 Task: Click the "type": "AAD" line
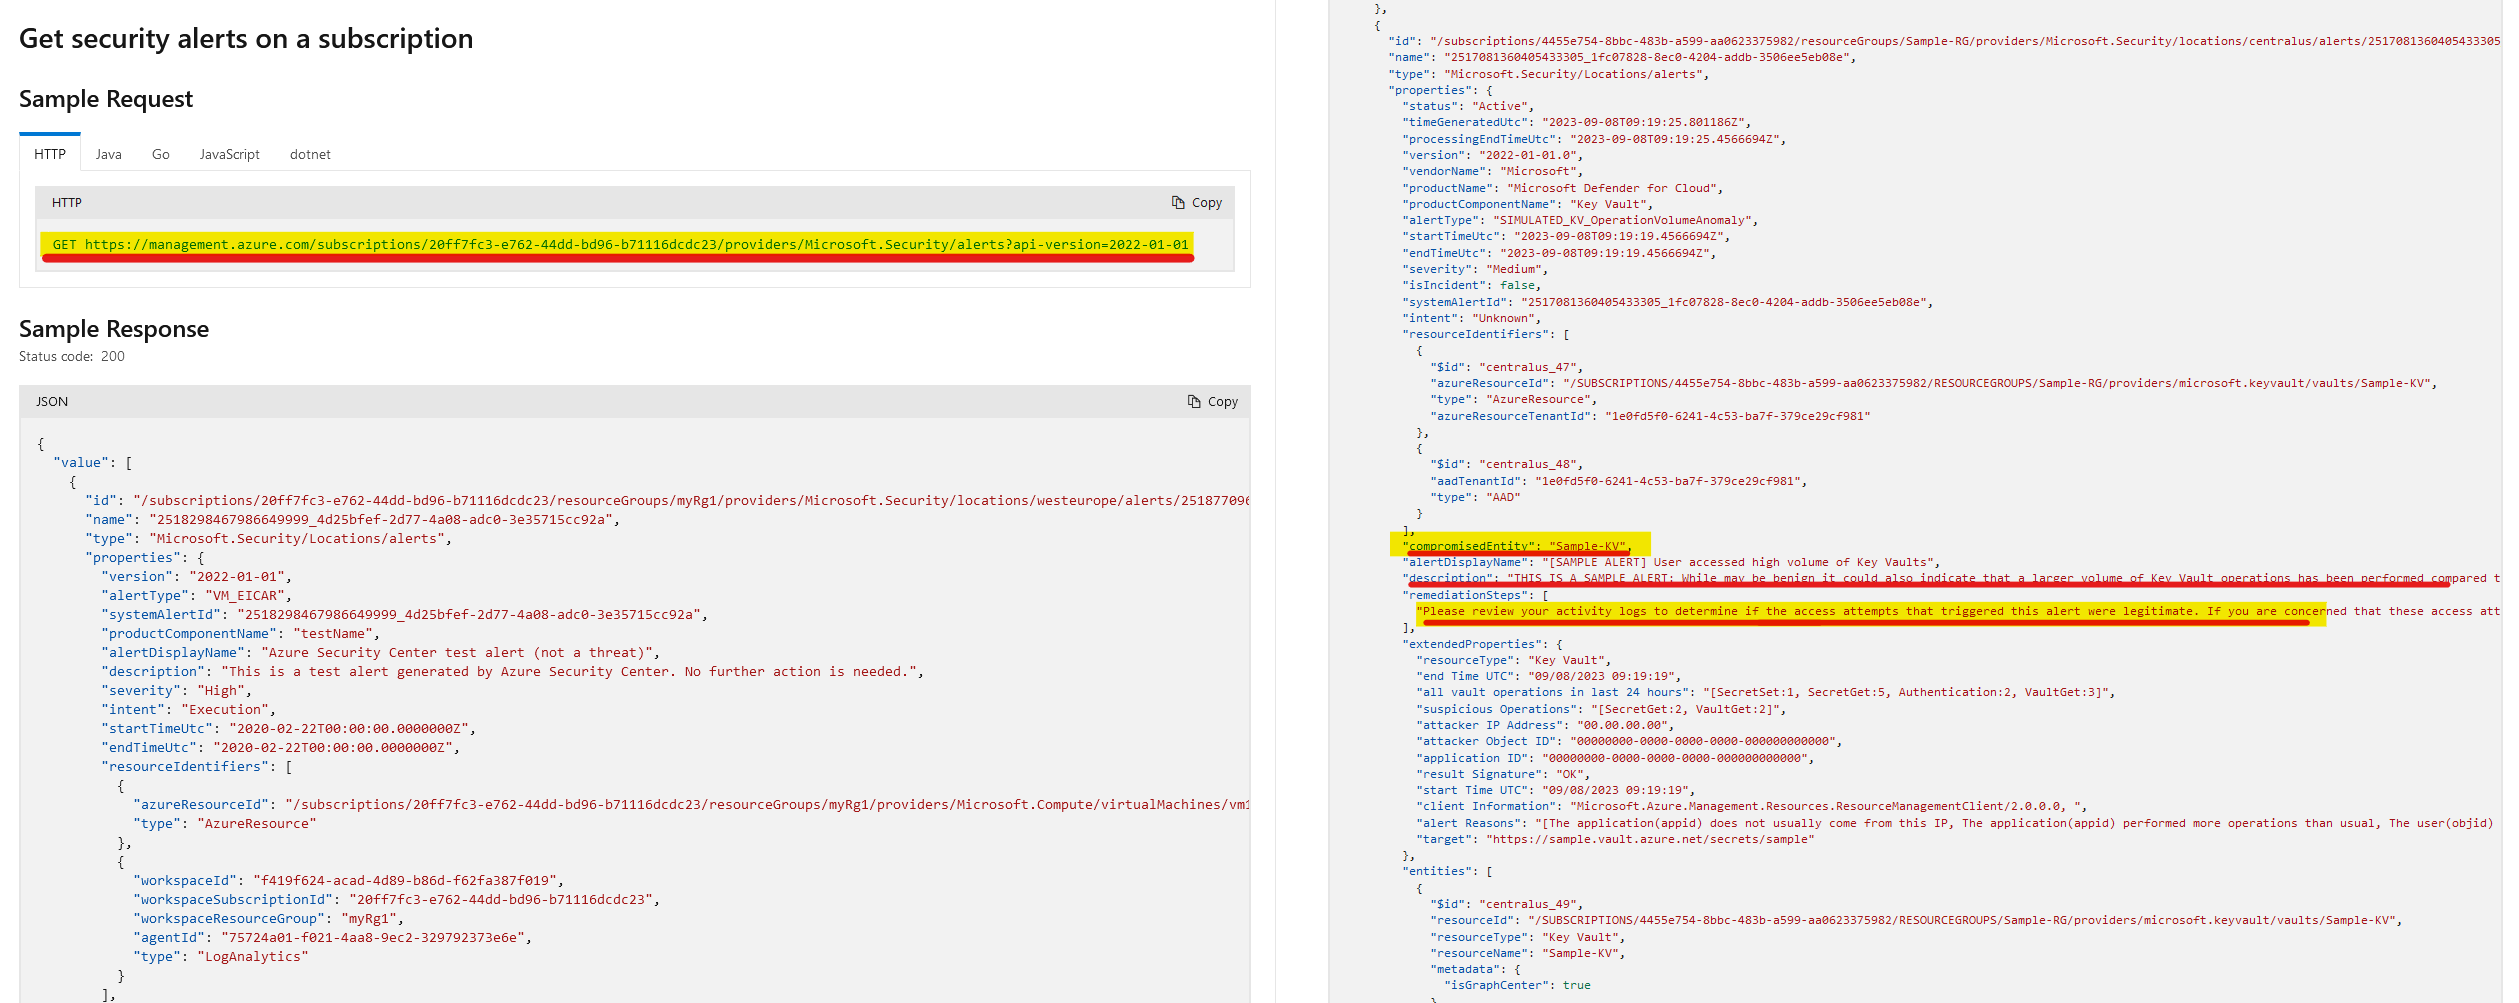1475,497
